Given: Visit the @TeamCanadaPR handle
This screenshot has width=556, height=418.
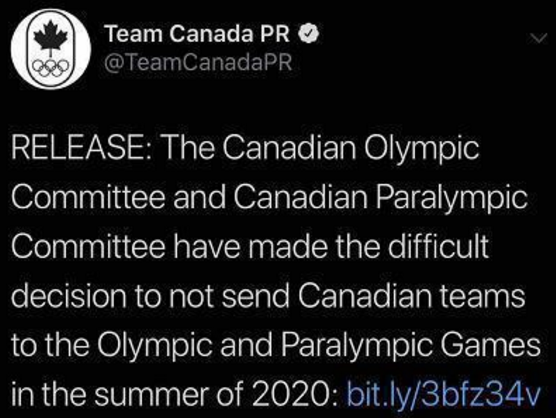Looking at the screenshot, I should (198, 62).
